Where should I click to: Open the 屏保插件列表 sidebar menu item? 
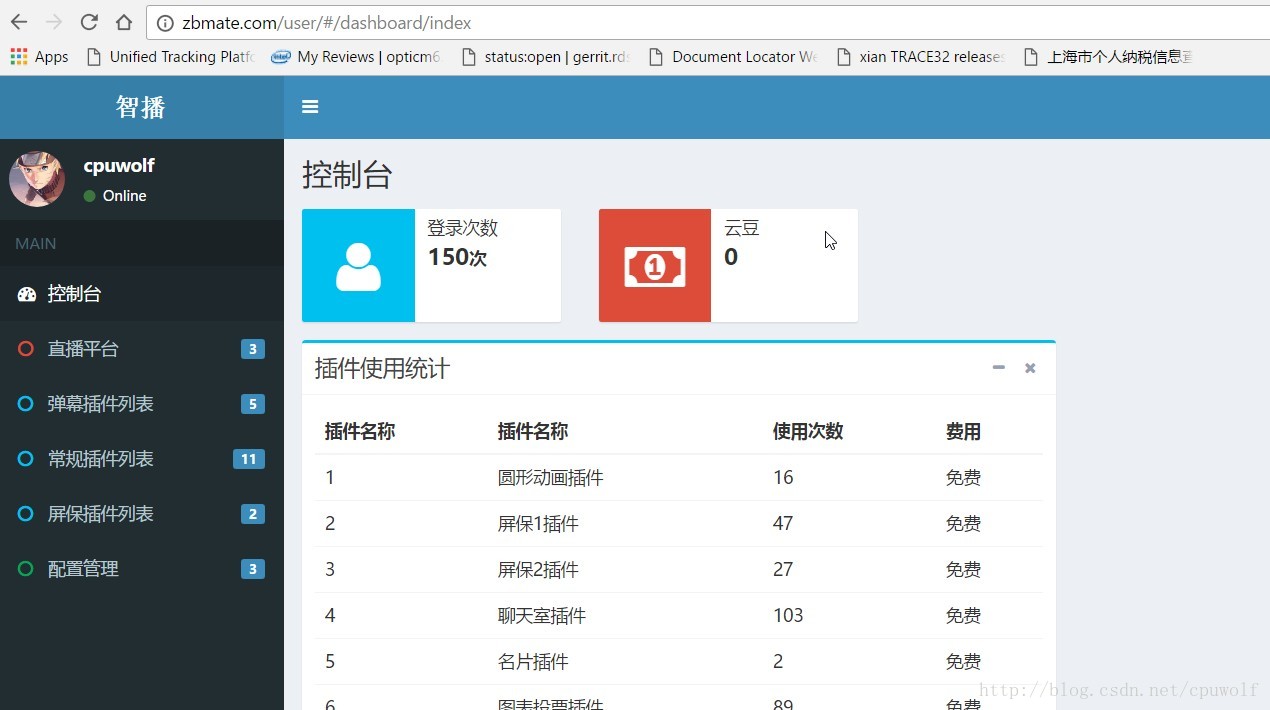coord(142,514)
